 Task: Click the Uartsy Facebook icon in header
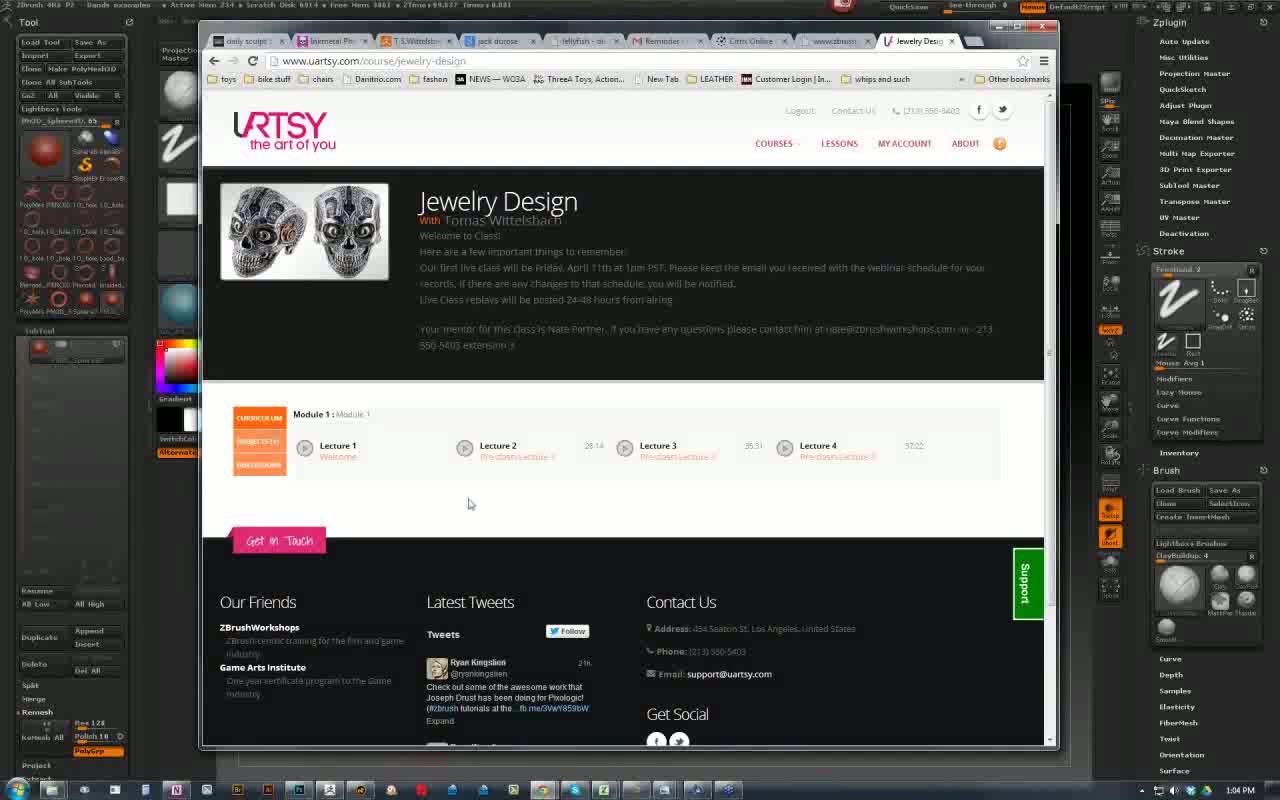point(979,110)
